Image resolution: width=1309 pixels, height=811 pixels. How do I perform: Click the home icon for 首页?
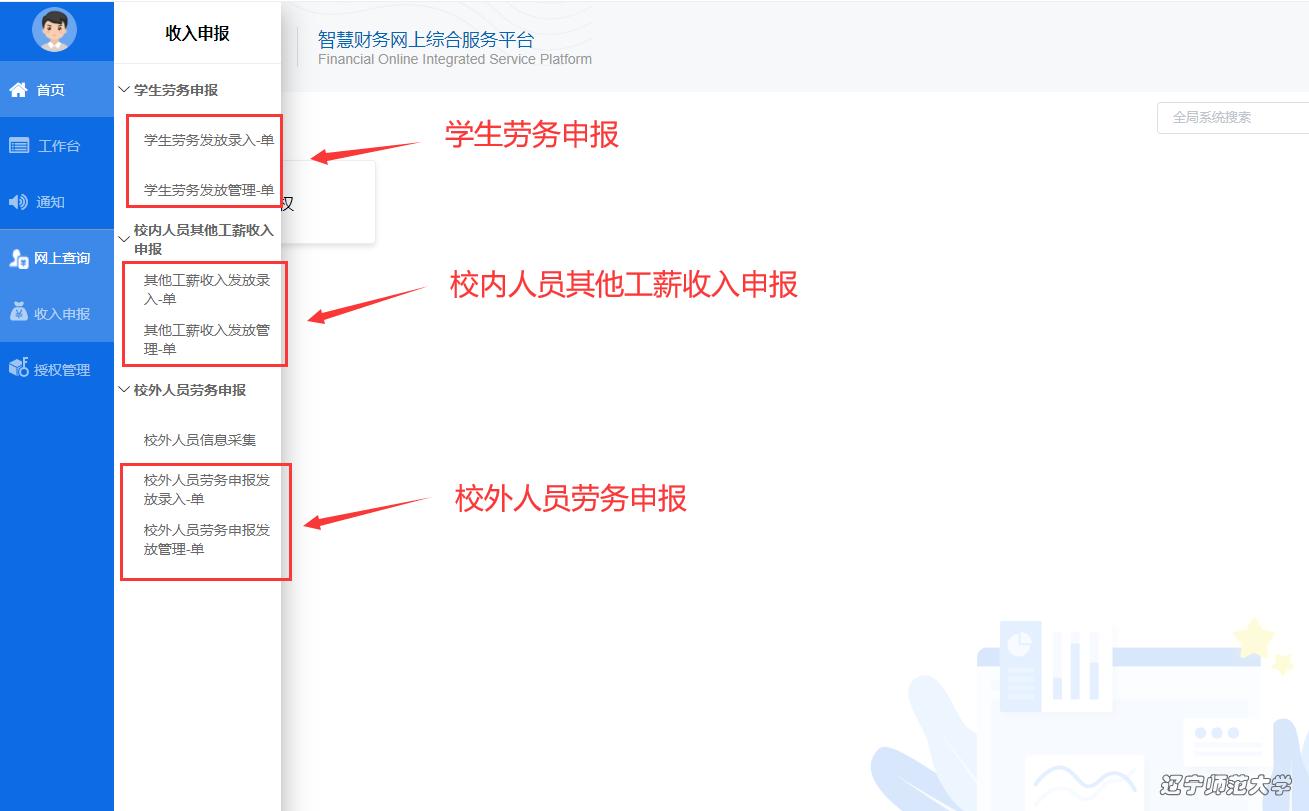(x=18, y=90)
